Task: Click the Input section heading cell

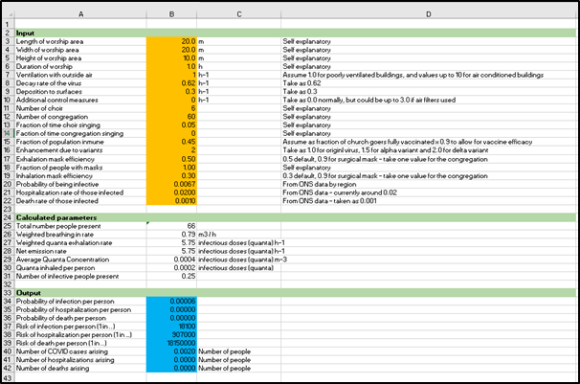Action: point(81,33)
